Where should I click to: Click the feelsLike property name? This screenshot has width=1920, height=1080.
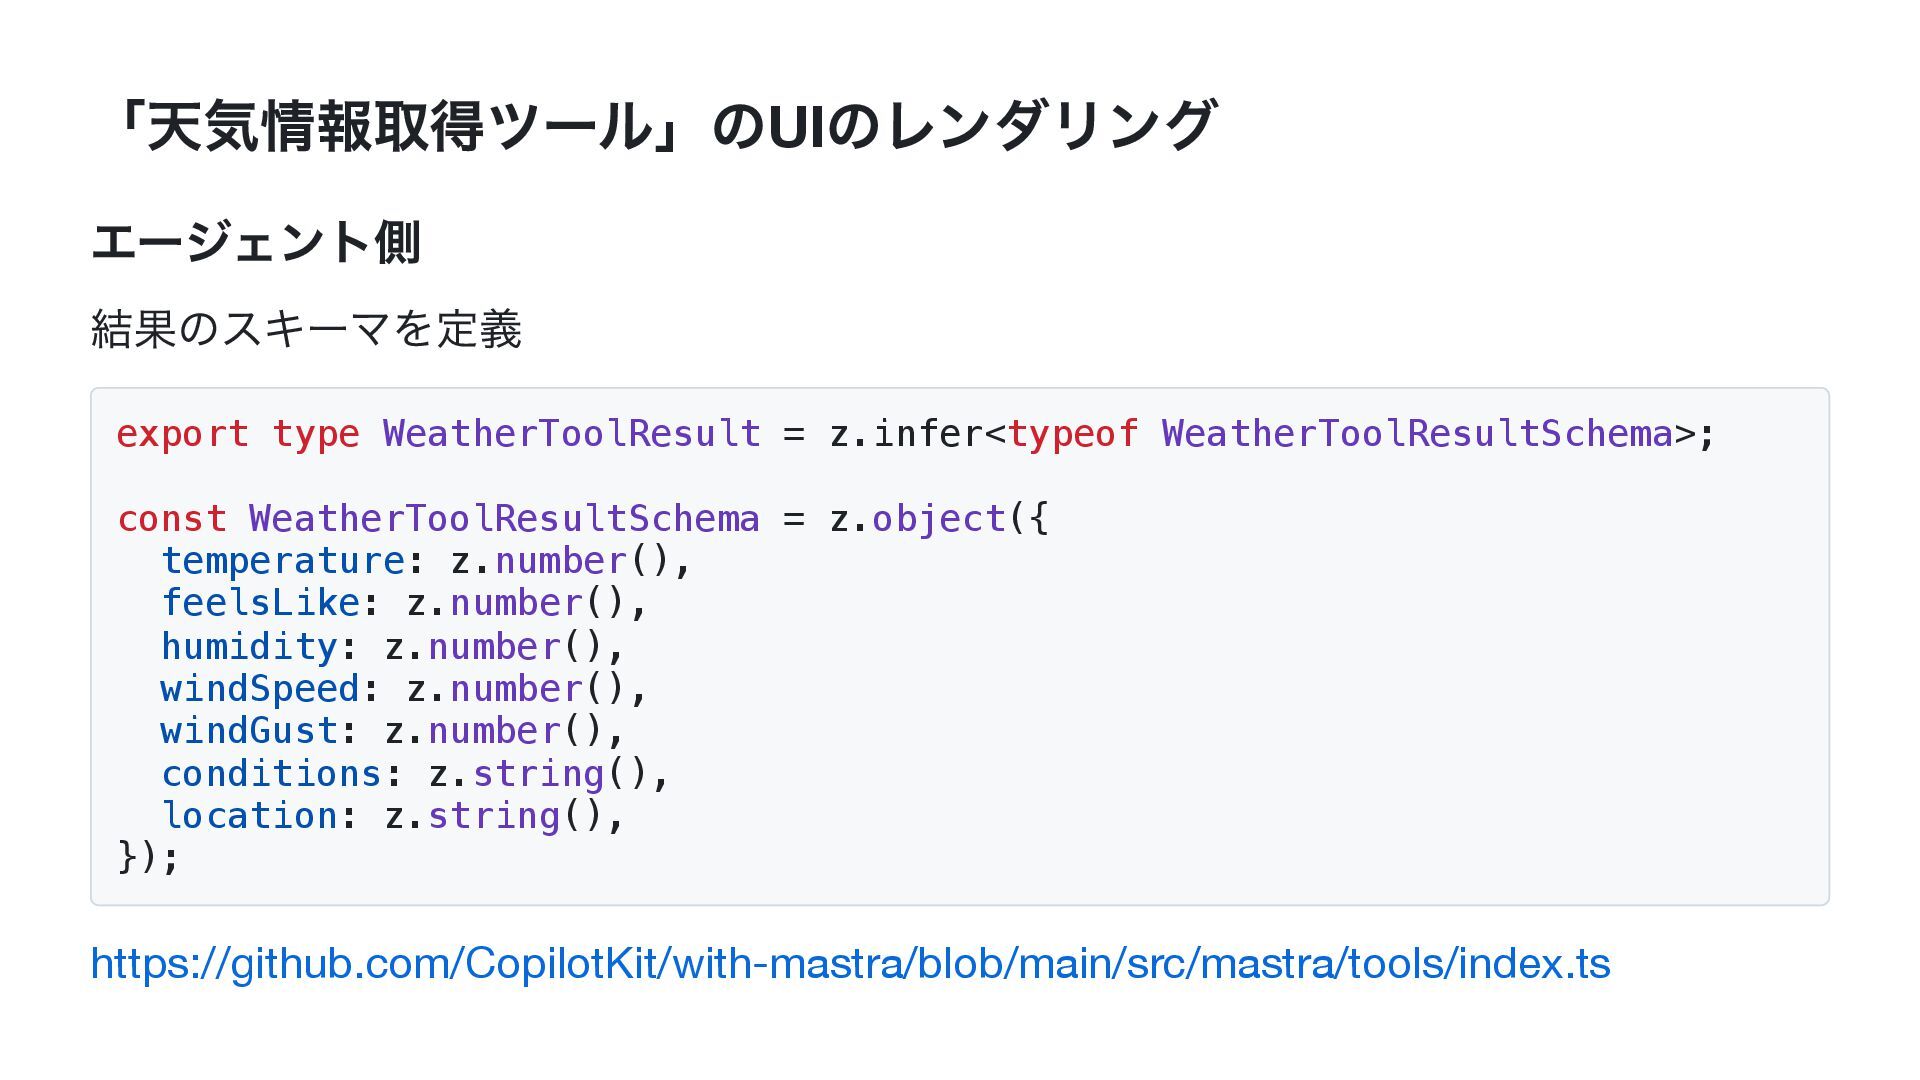[260, 603]
